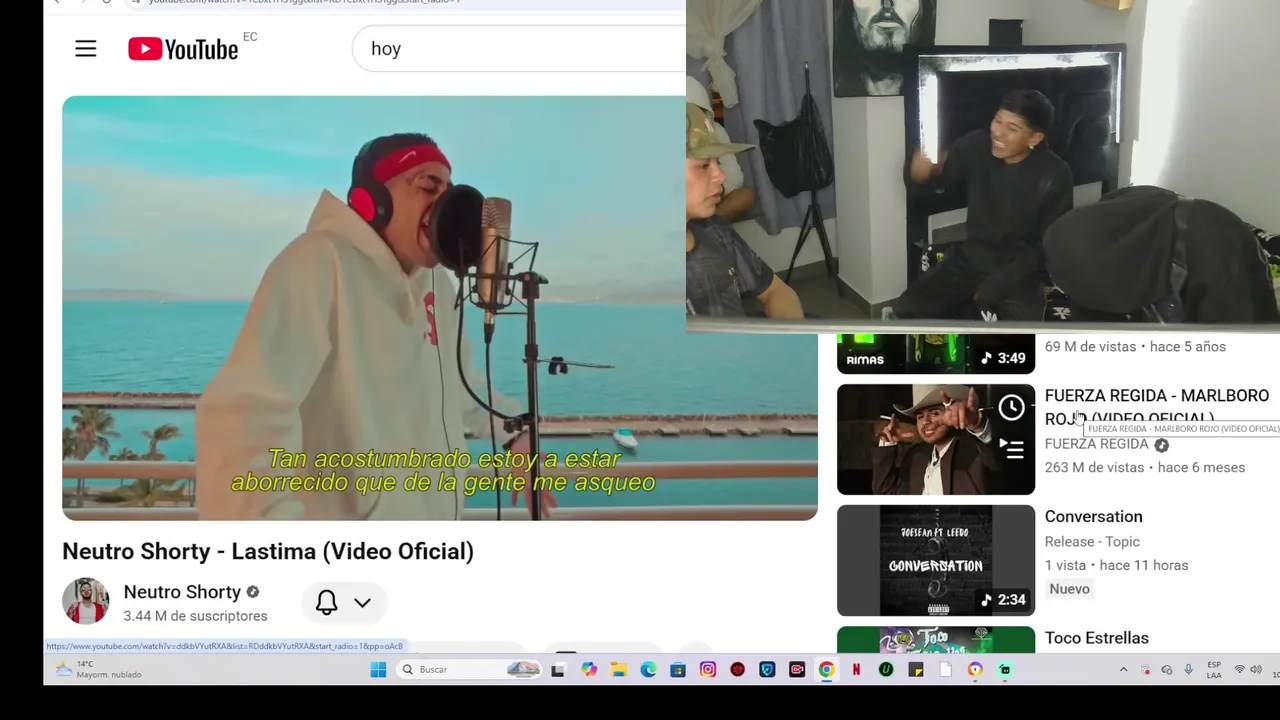This screenshot has height=720, width=1280.
Task: Click the 'Nuevo' badge under Conversation
Action: point(1069,589)
